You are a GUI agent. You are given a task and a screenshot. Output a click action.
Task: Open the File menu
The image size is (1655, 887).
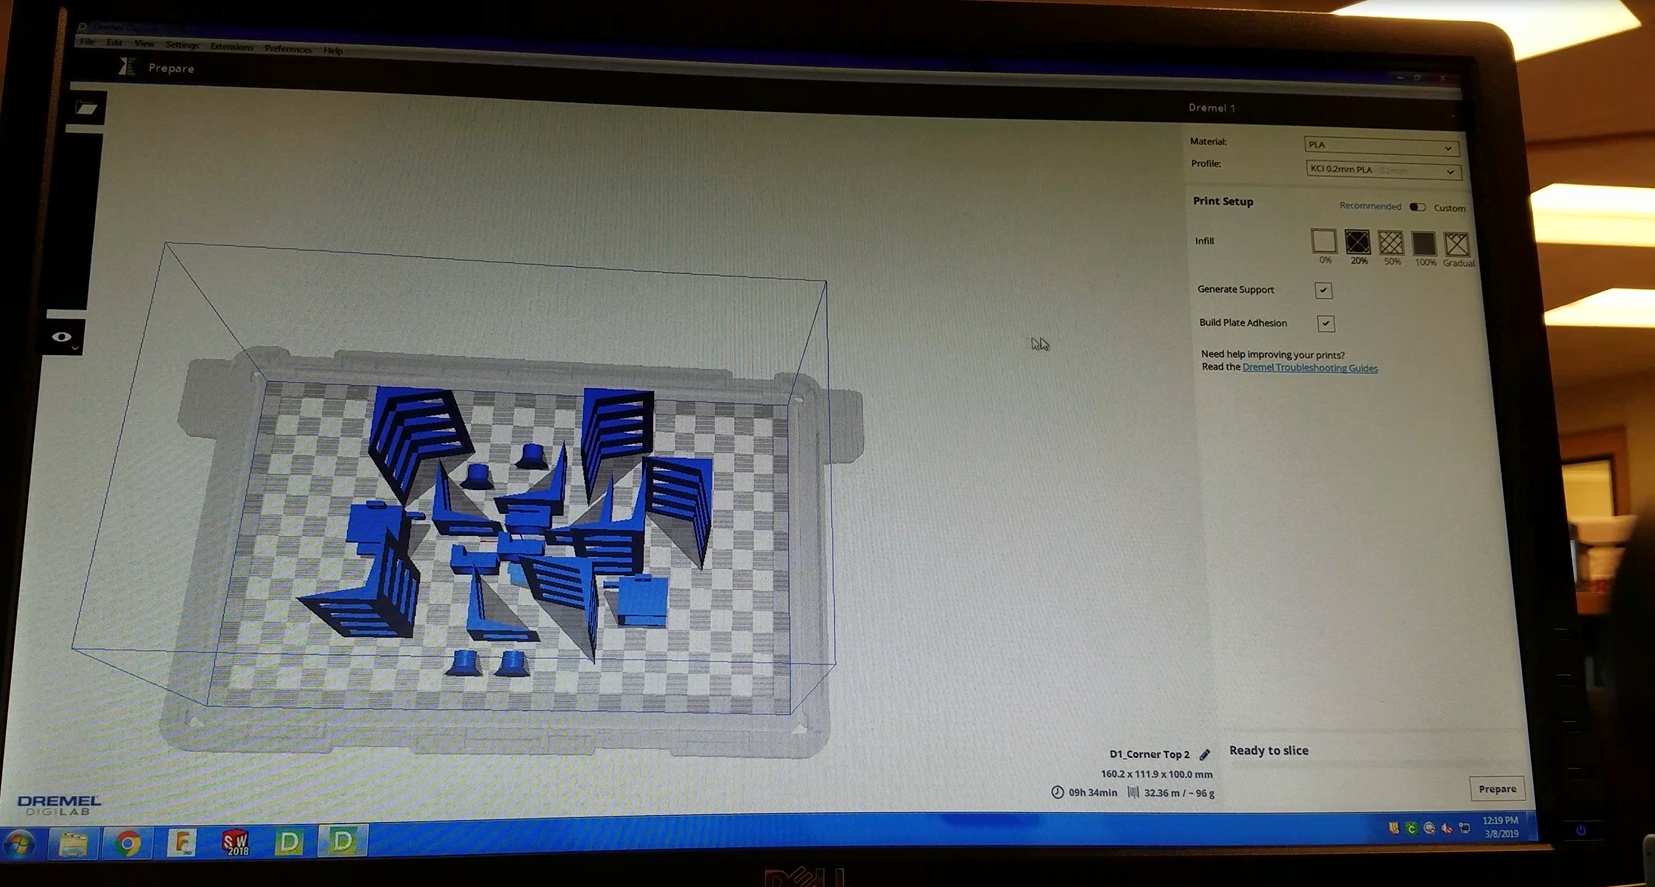click(x=87, y=42)
